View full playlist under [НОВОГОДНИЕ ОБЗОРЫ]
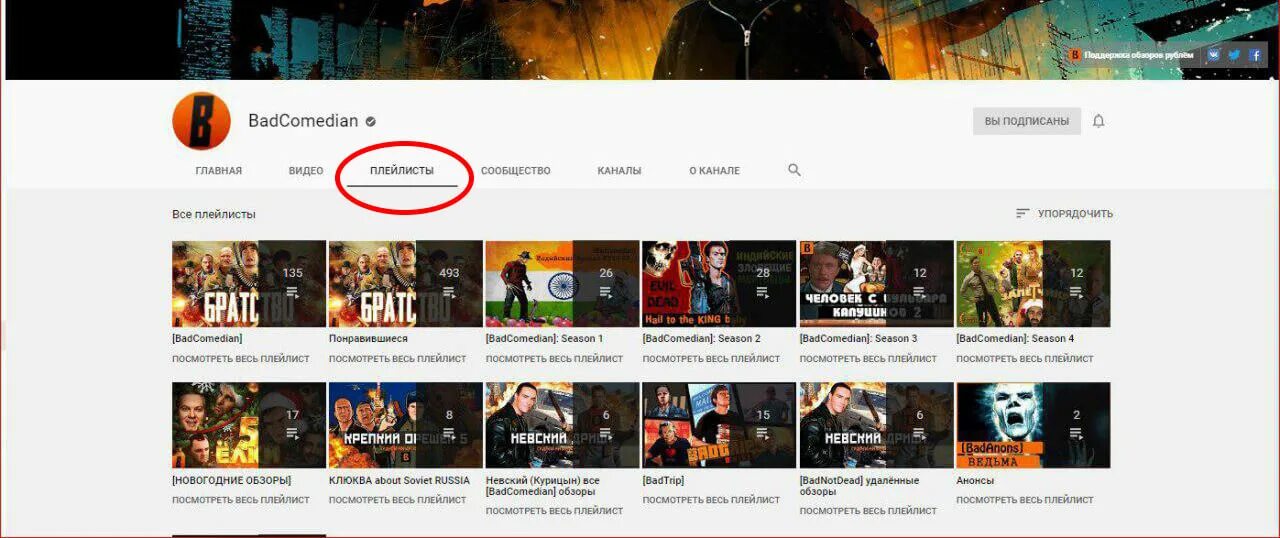 tap(241, 500)
